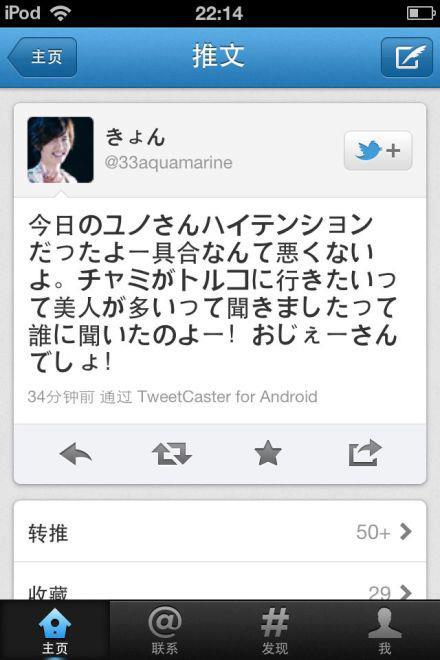Image resolution: width=440 pixels, height=660 pixels.
Task: Open the 转推 row showing 50+
Action: click(220, 532)
